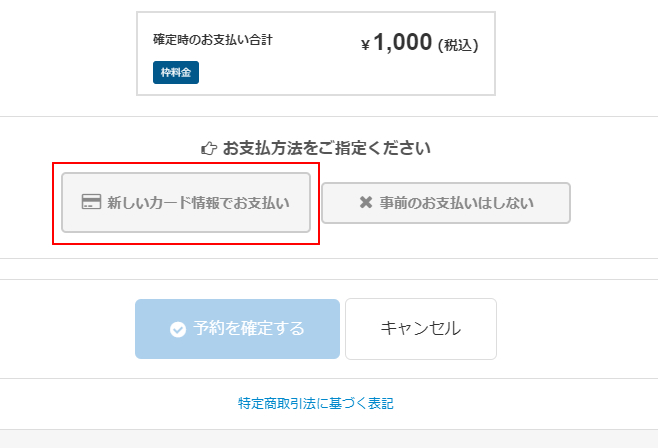Click the blue 枠料金 badge
This screenshot has width=658, height=448.
(176, 73)
